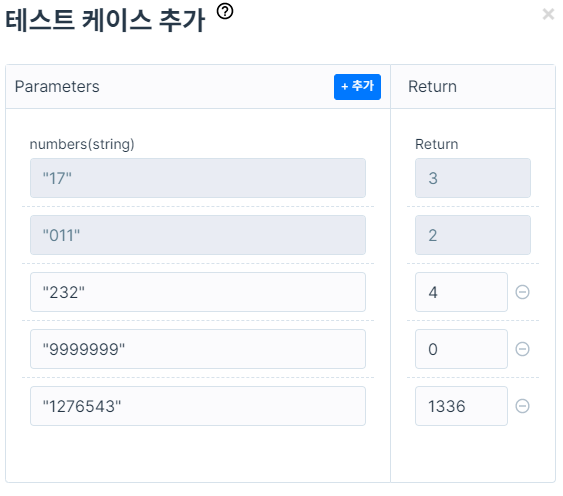
Task: Click the return field showing 3
Action: tap(473, 178)
